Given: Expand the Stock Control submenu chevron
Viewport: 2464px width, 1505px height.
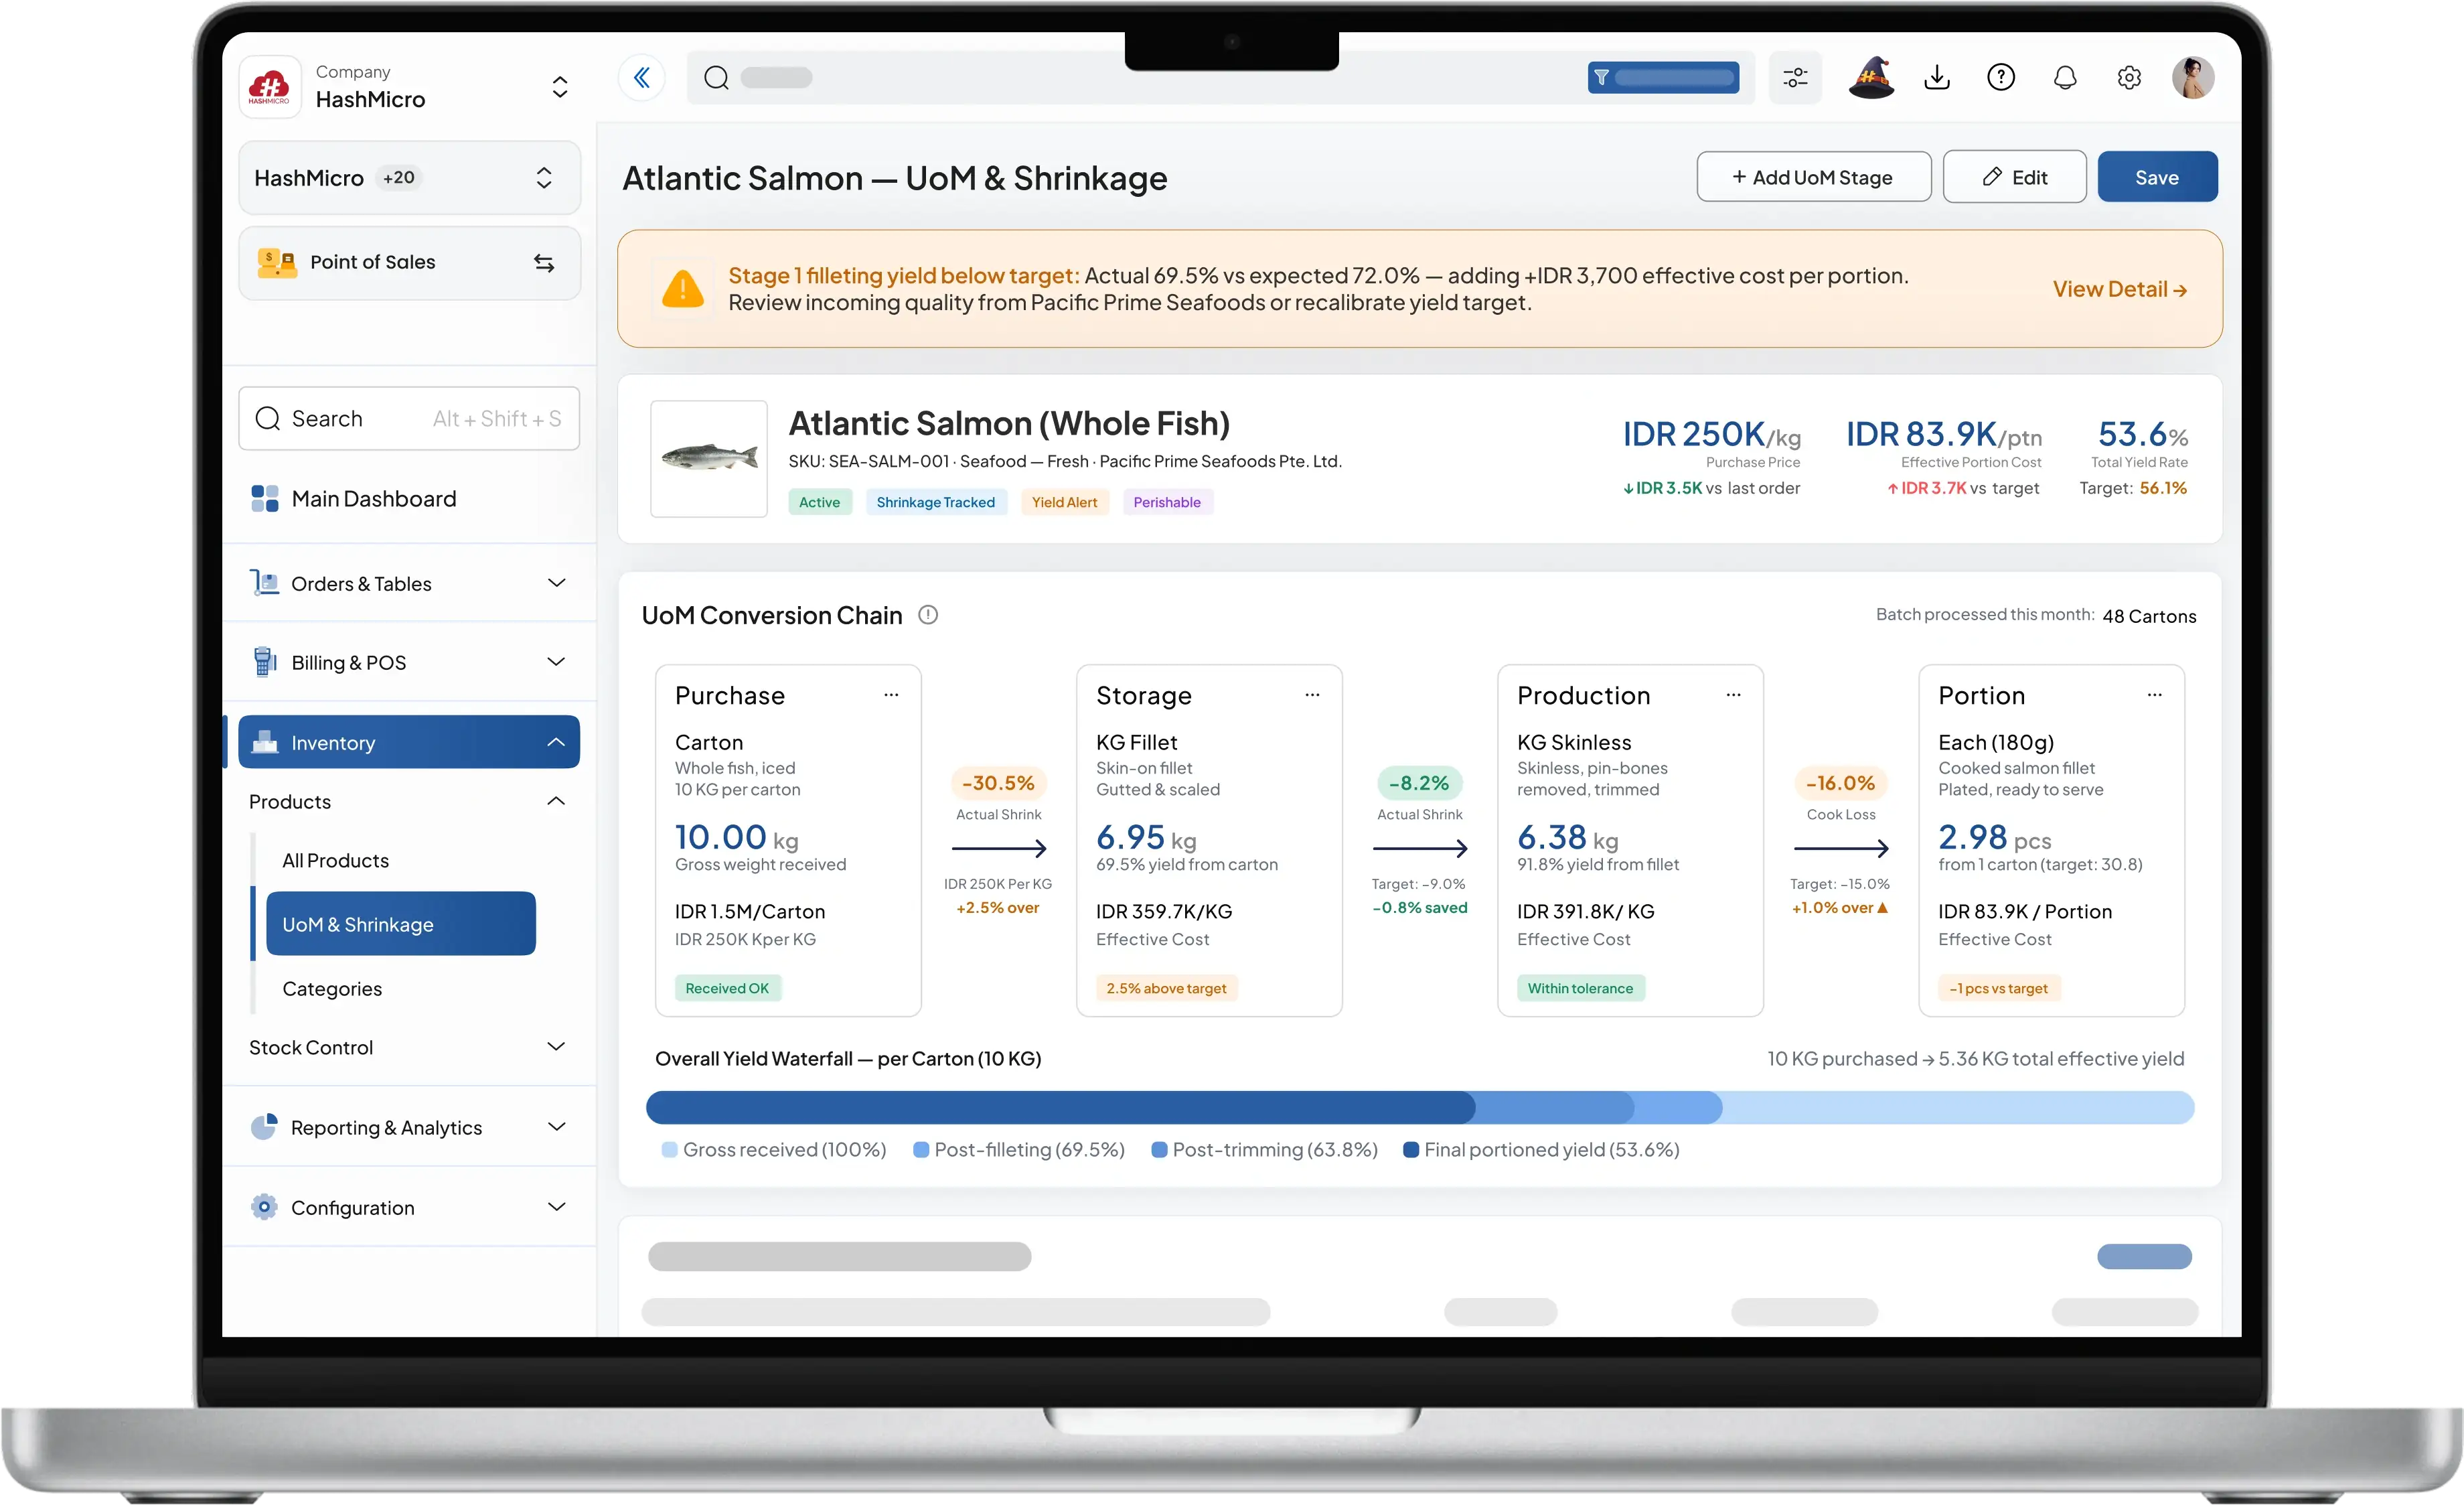Looking at the screenshot, I should [557, 1047].
